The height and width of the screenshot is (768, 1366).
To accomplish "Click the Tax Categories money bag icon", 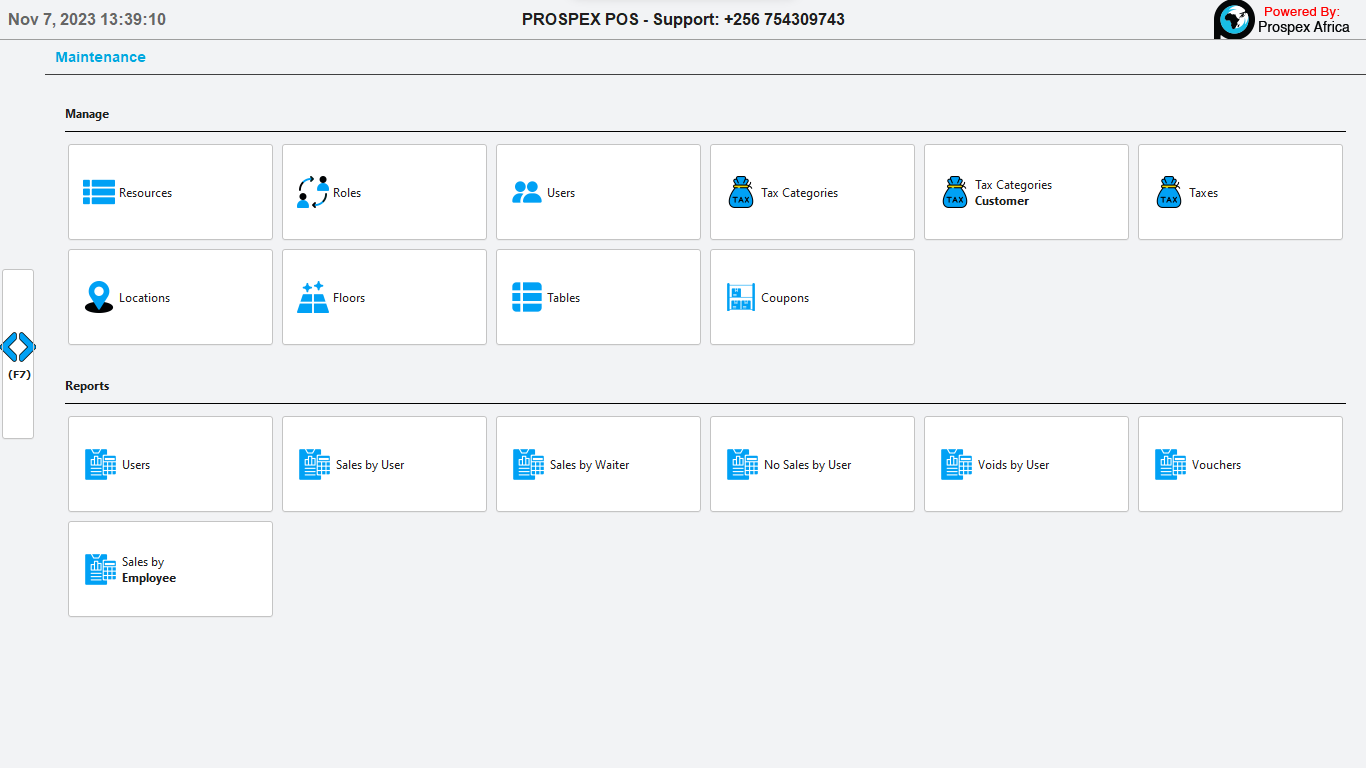I will click(740, 192).
